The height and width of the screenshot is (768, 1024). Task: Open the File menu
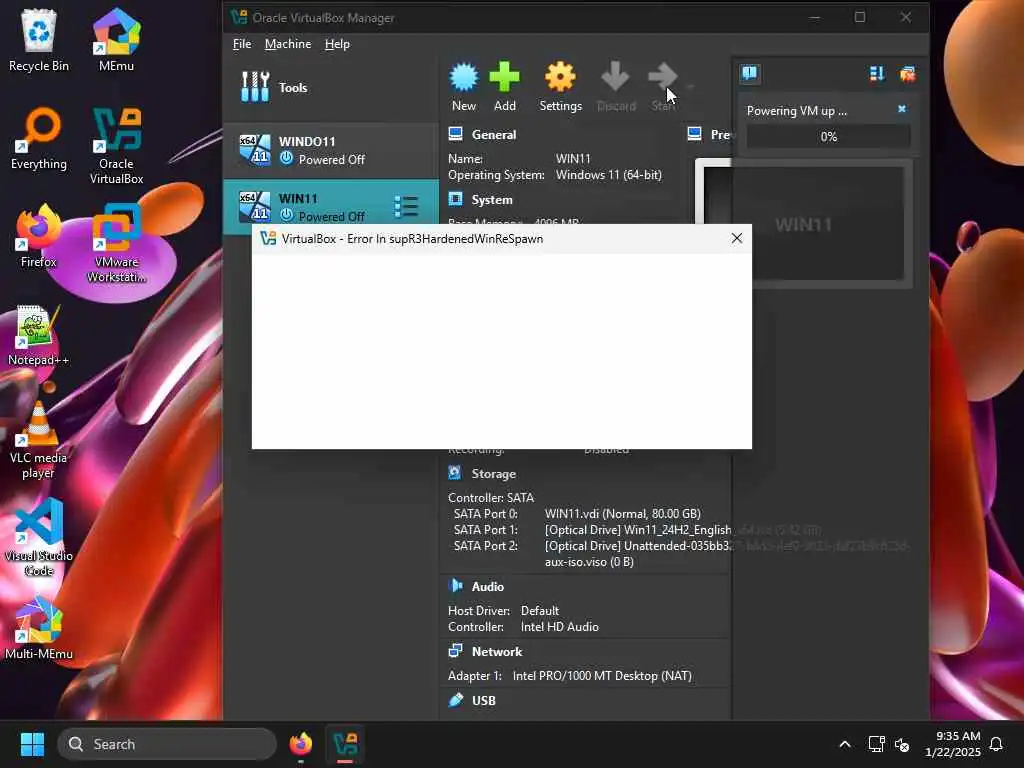pos(242,44)
